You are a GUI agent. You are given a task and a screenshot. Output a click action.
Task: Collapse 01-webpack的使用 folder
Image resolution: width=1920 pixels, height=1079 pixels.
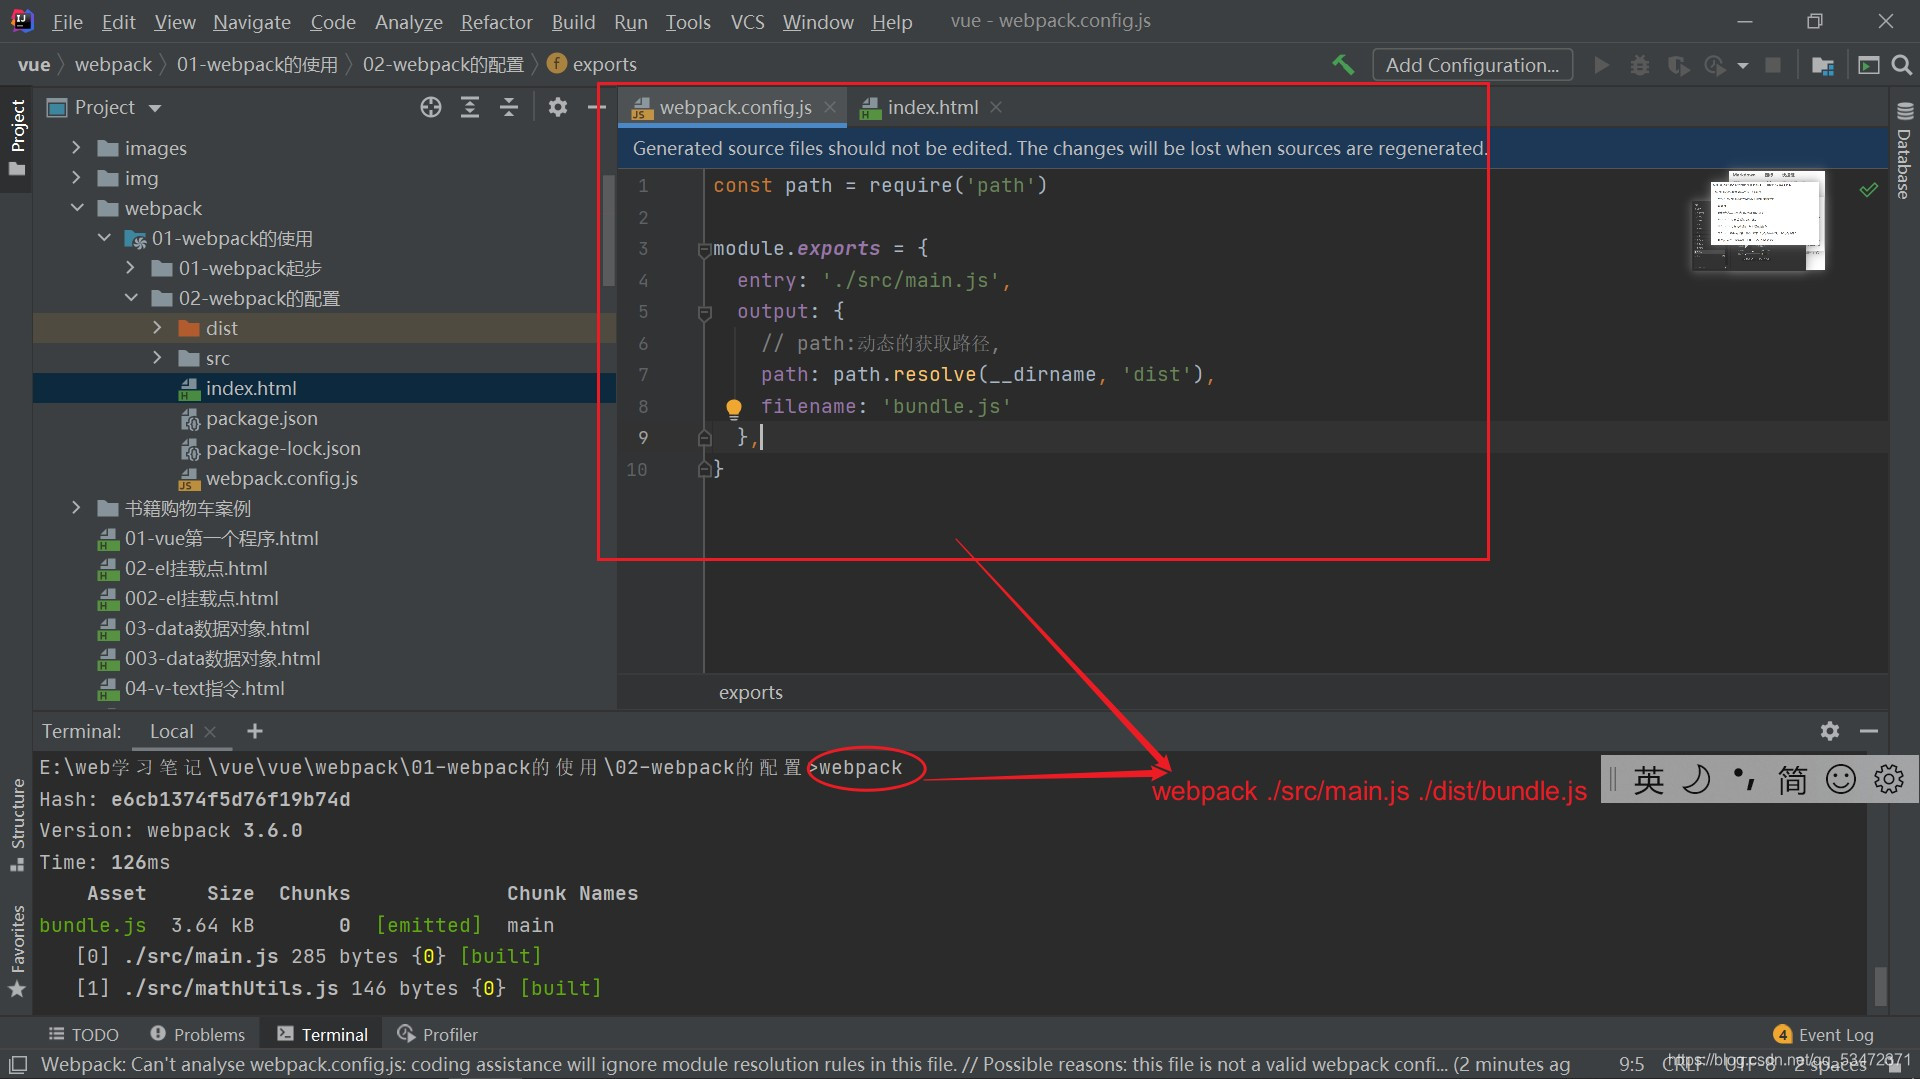pyautogui.click(x=104, y=238)
